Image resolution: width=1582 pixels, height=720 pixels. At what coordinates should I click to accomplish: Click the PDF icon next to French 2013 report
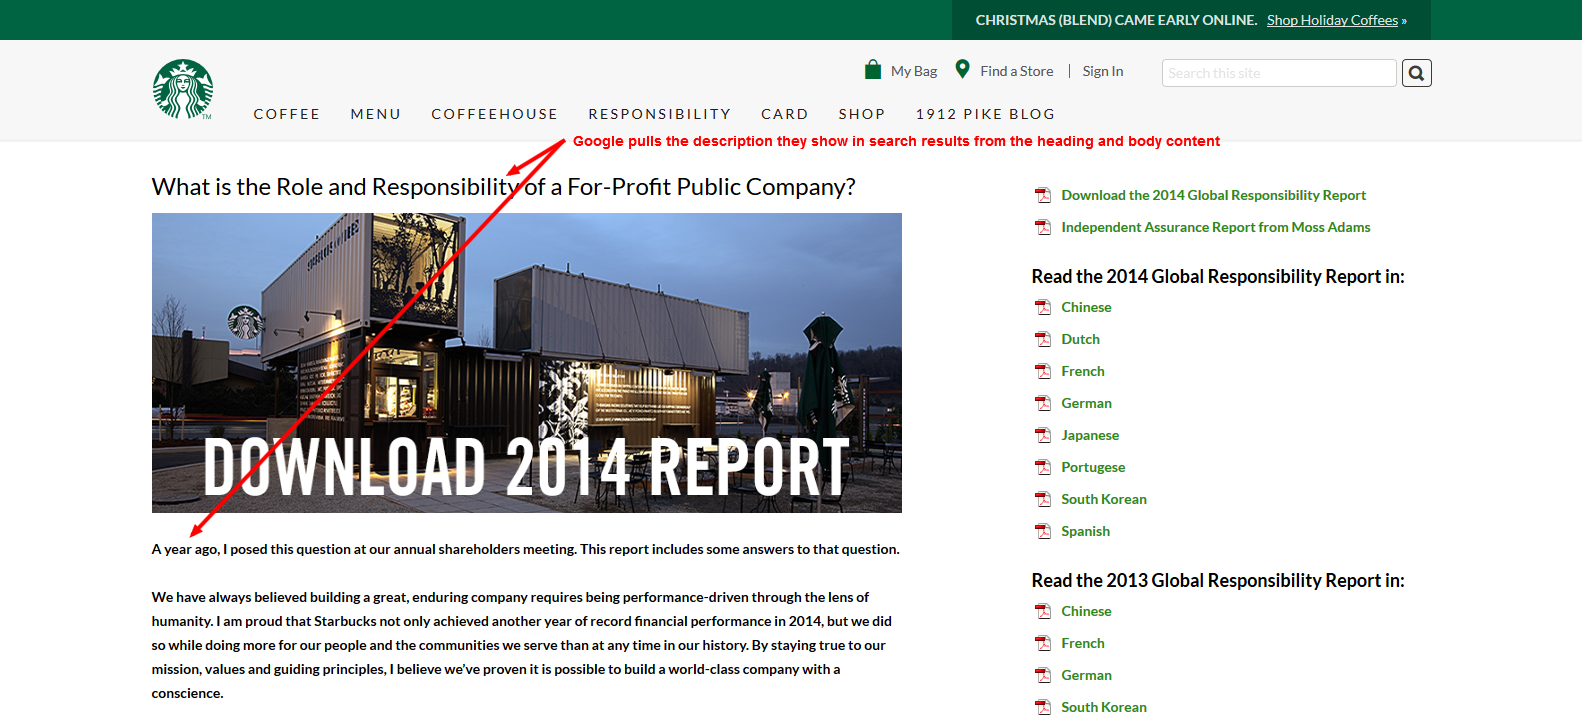[x=1043, y=643]
